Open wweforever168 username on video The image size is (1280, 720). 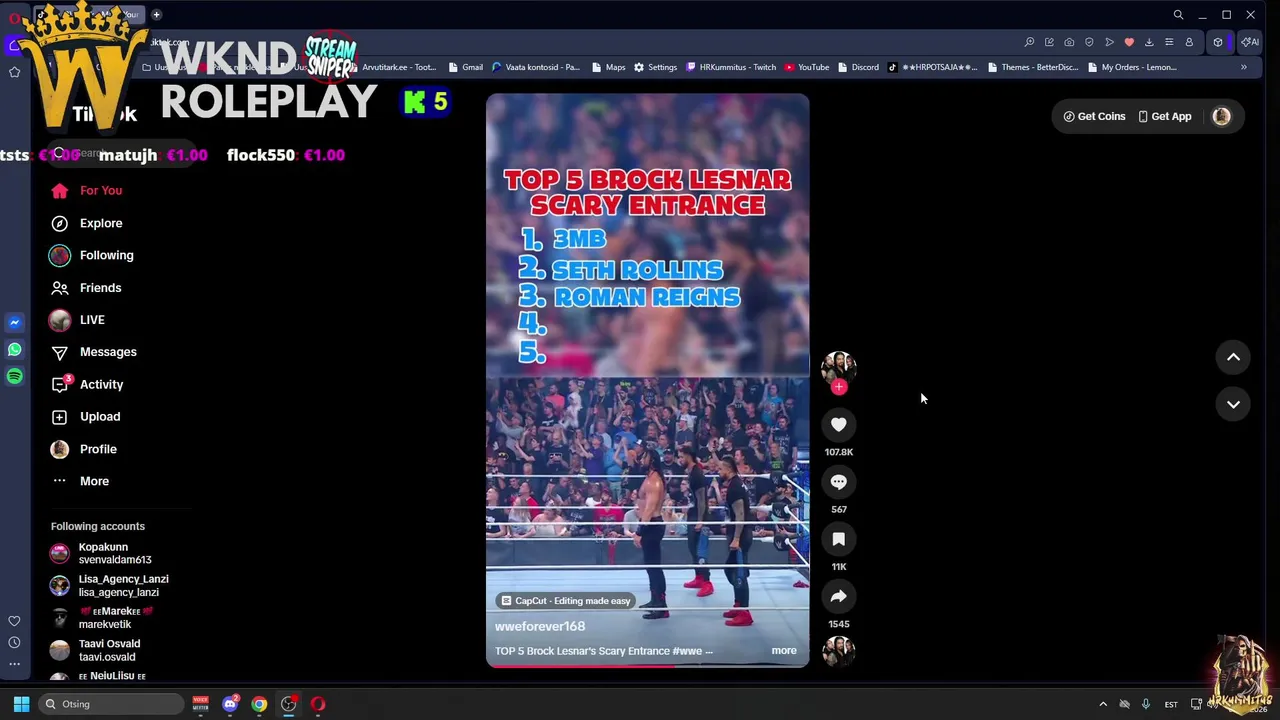(540, 626)
